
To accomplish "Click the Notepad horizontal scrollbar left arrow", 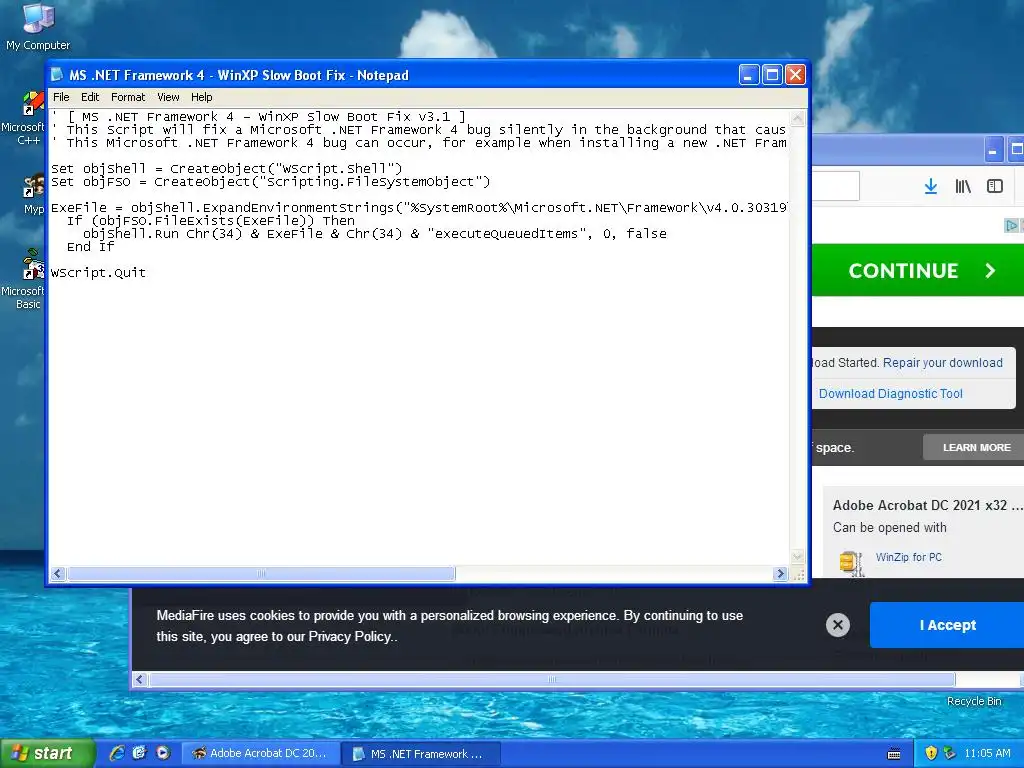I will [x=57, y=573].
